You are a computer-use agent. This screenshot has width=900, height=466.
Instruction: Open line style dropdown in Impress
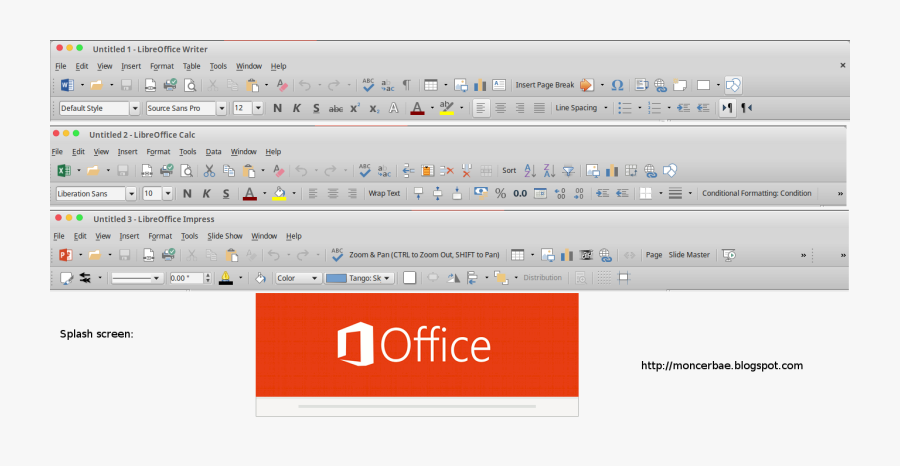[x=137, y=278]
